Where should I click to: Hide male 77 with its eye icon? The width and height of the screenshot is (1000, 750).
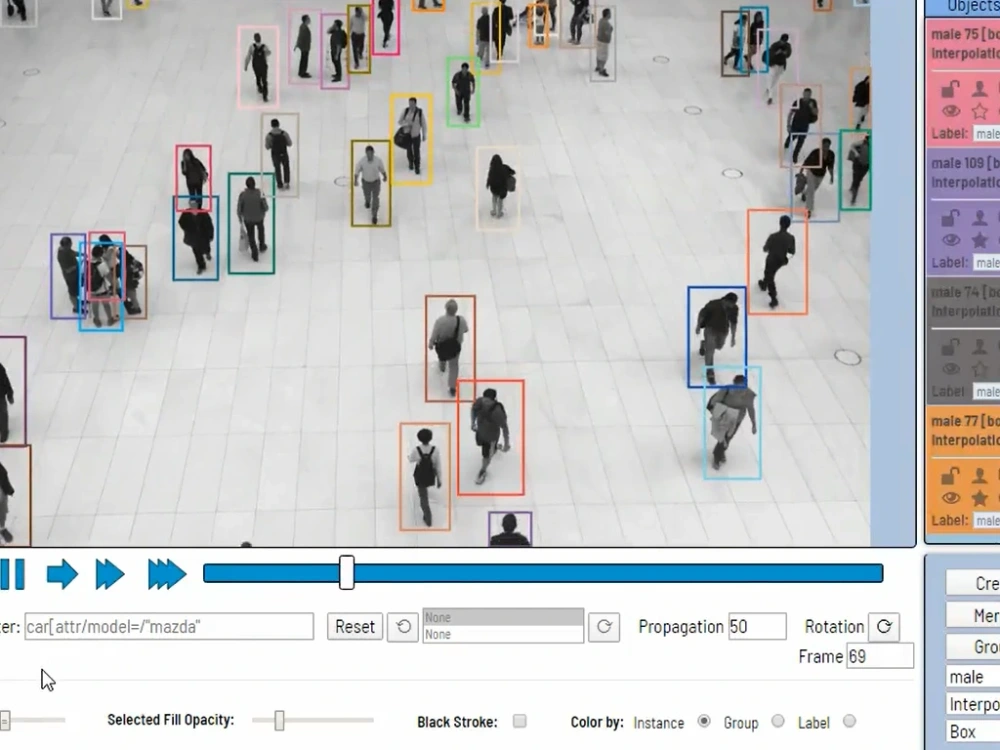click(x=951, y=498)
